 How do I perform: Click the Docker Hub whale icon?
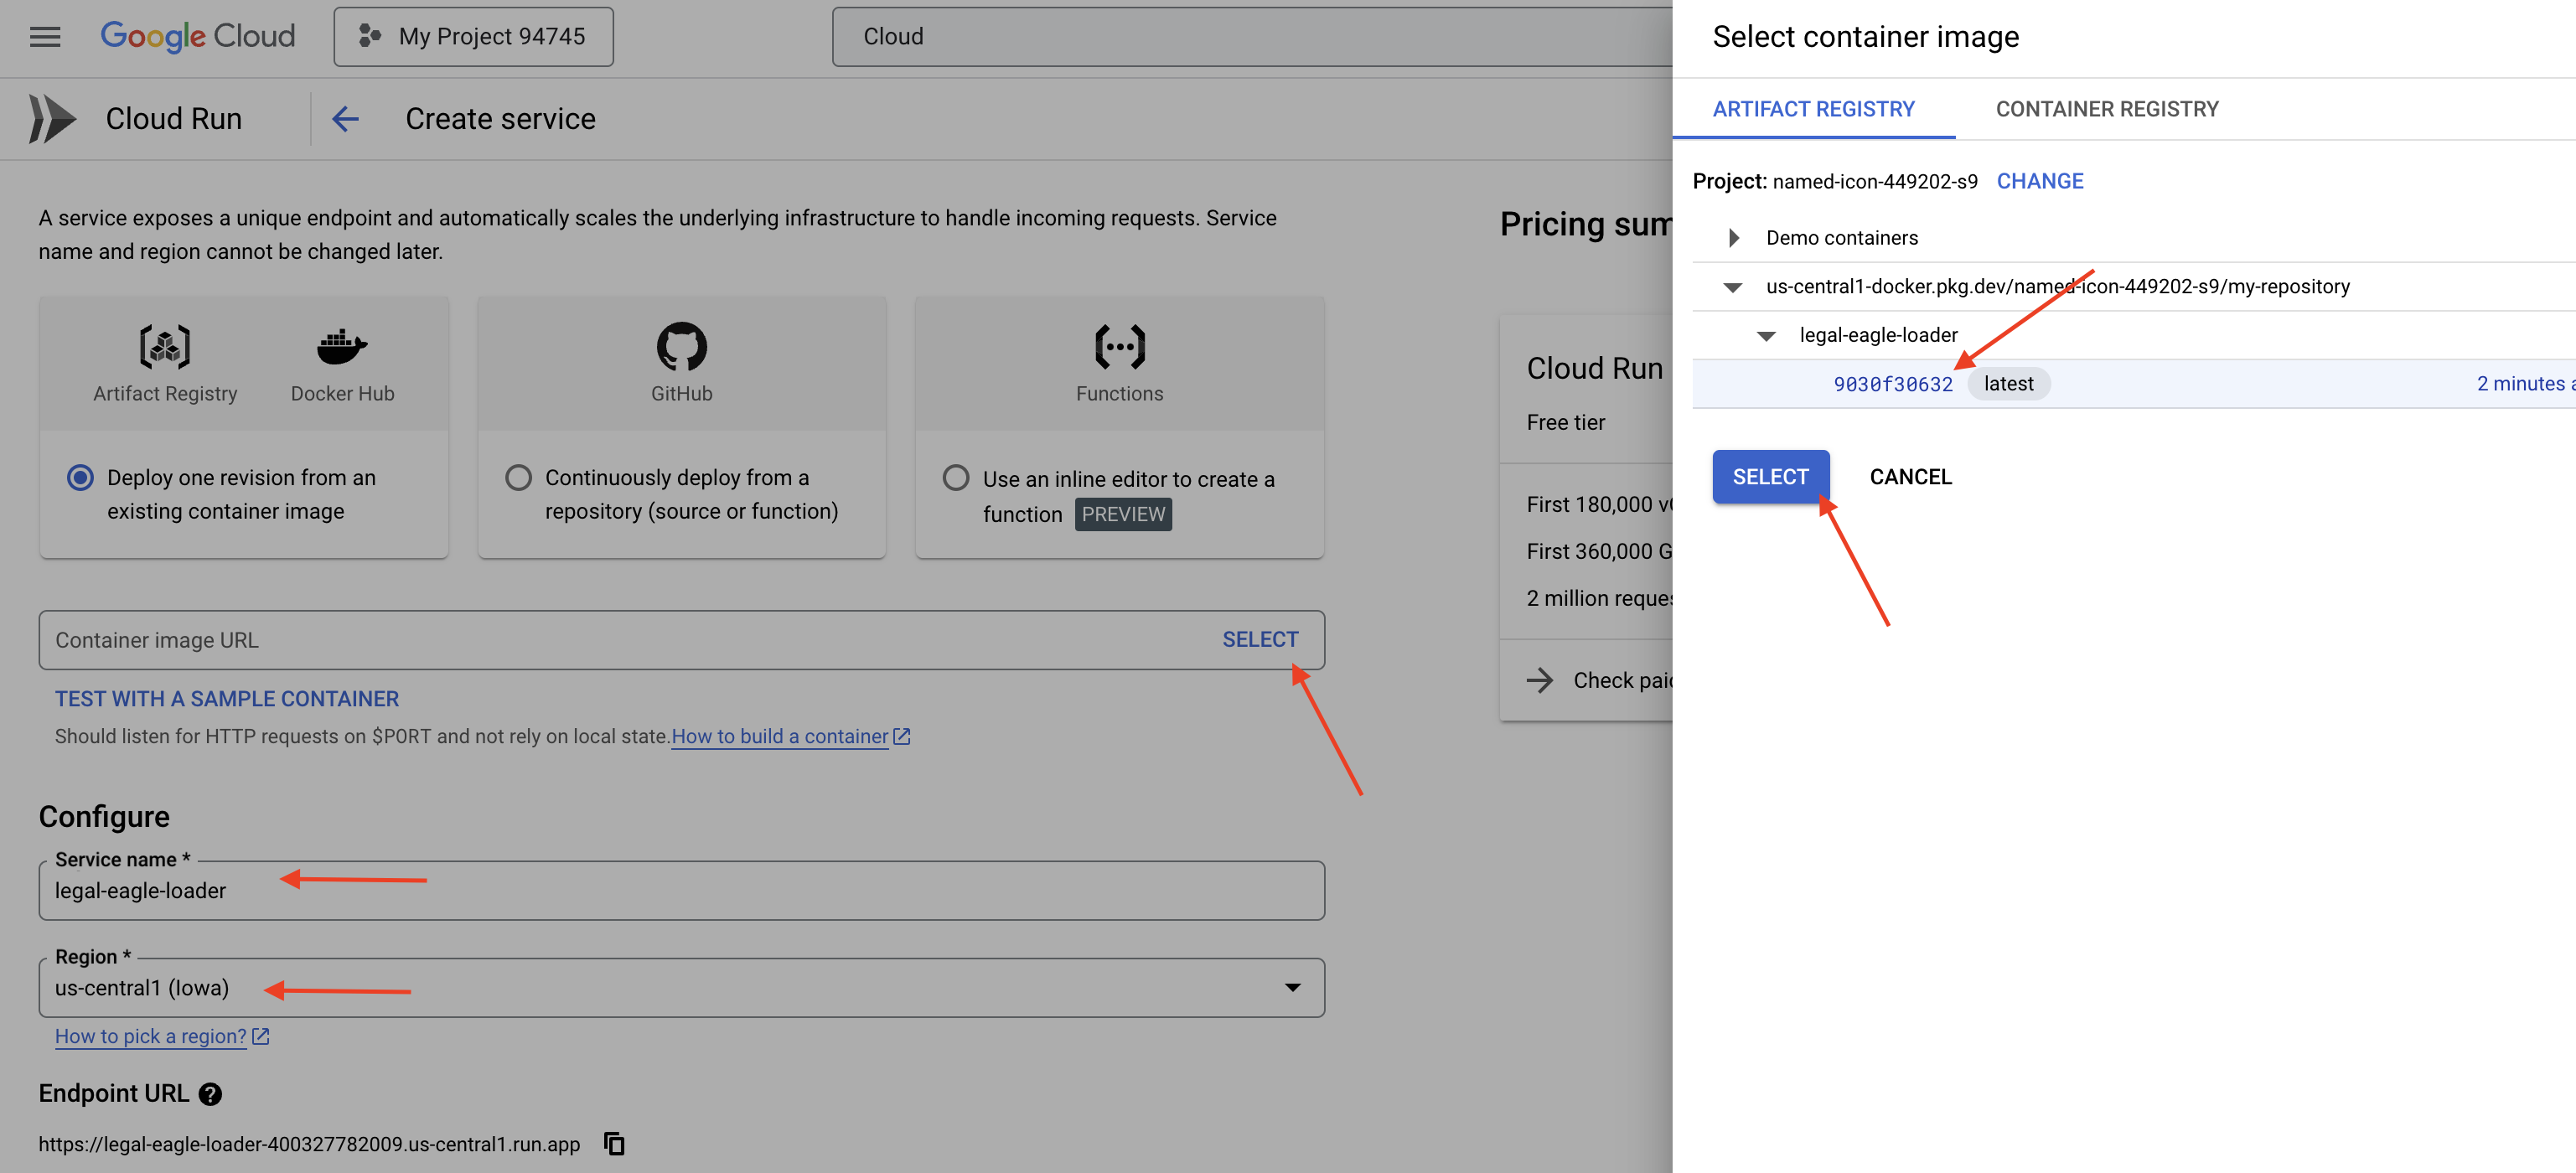click(x=342, y=347)
